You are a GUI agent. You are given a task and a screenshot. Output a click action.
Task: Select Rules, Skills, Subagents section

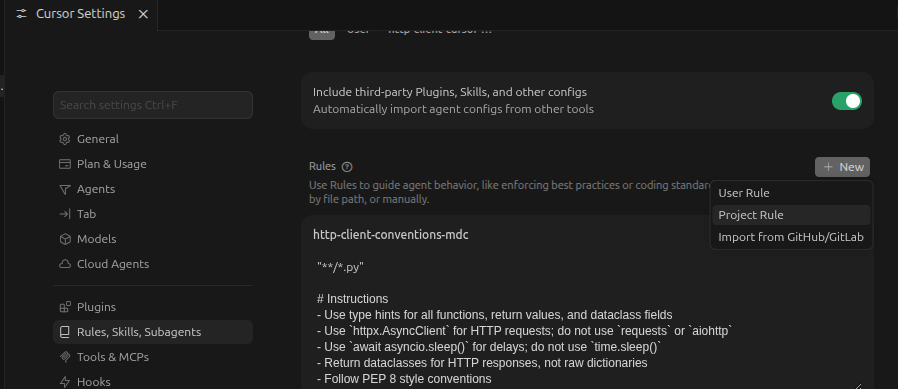click(153, 332)
